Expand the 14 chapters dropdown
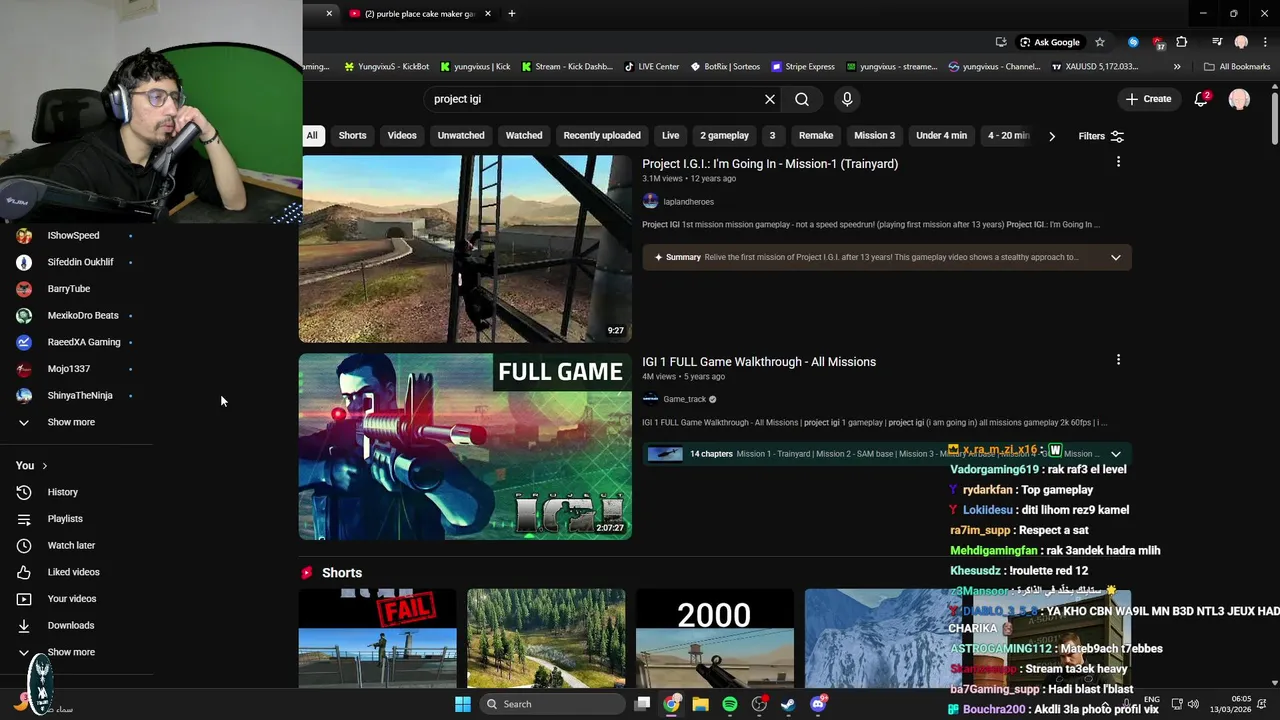The image size is (1280, 720). [1115, 454]
